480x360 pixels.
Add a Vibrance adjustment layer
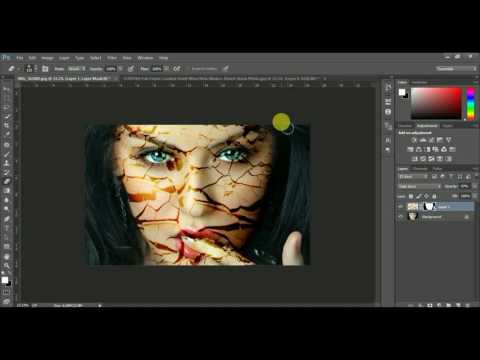pyautogui.click(x=449, y=140)
